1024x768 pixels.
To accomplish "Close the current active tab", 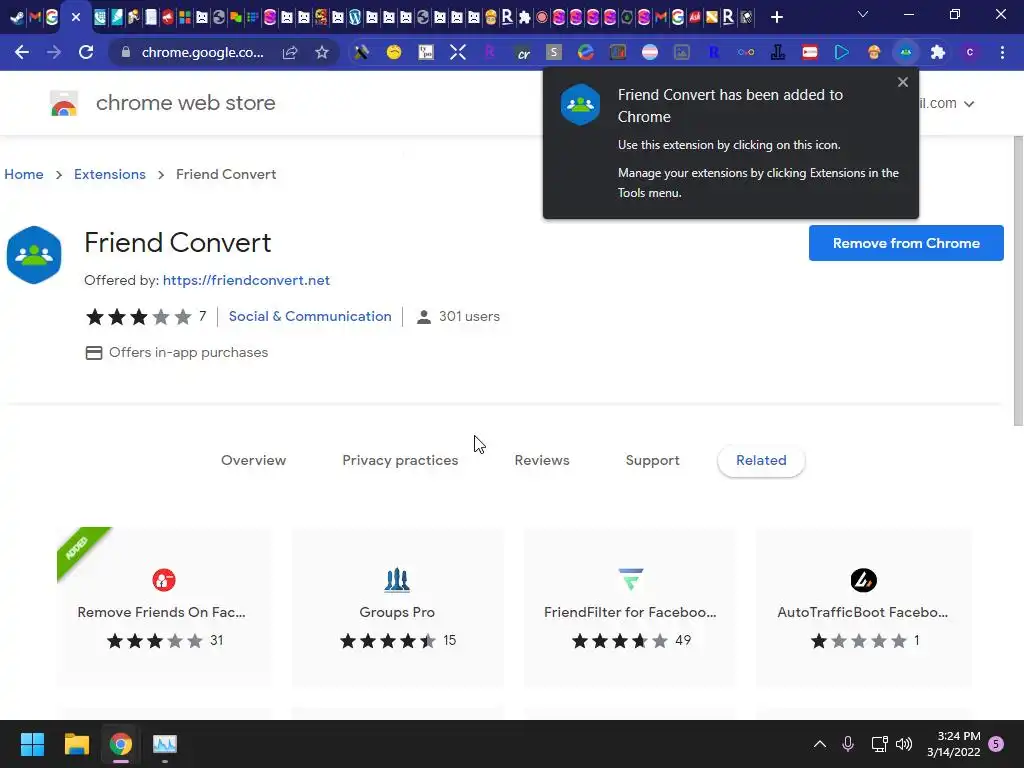I will tap(76, 18).
